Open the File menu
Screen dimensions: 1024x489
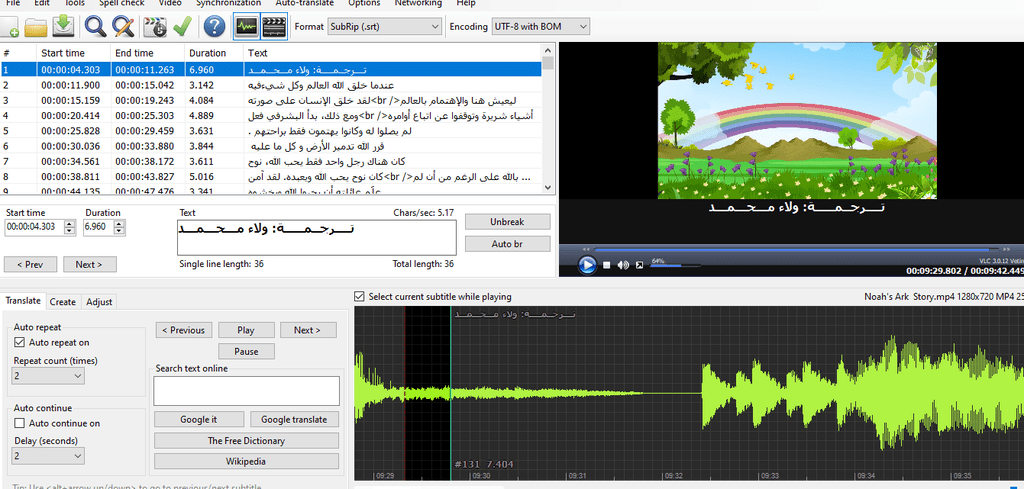(x=13, y=3)
